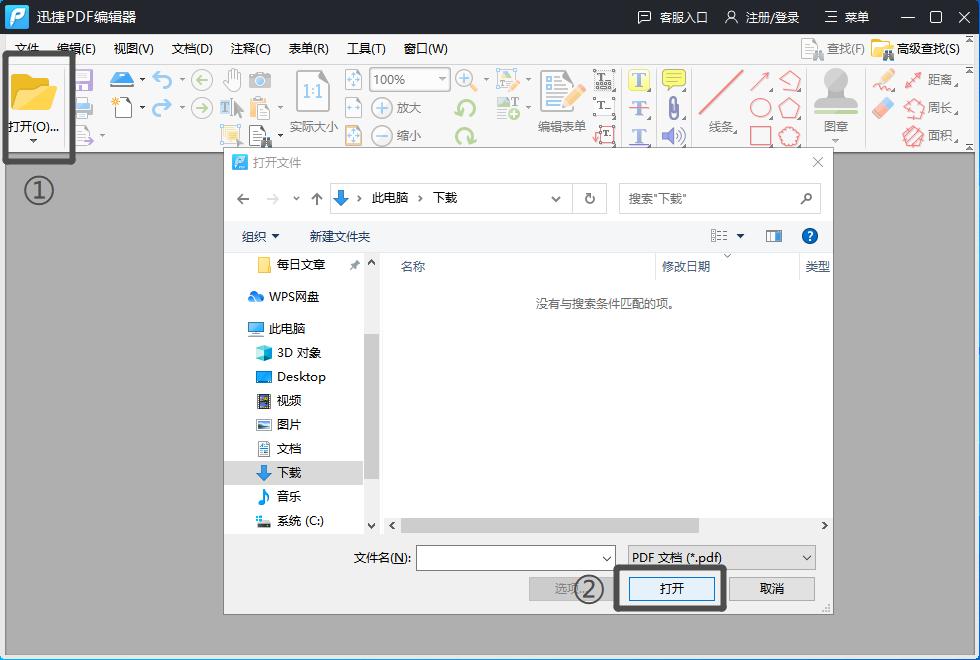Screen dimensions: 980x660
Task: Create a folder with 新建文件夹
Action: (x=338, y=236)
